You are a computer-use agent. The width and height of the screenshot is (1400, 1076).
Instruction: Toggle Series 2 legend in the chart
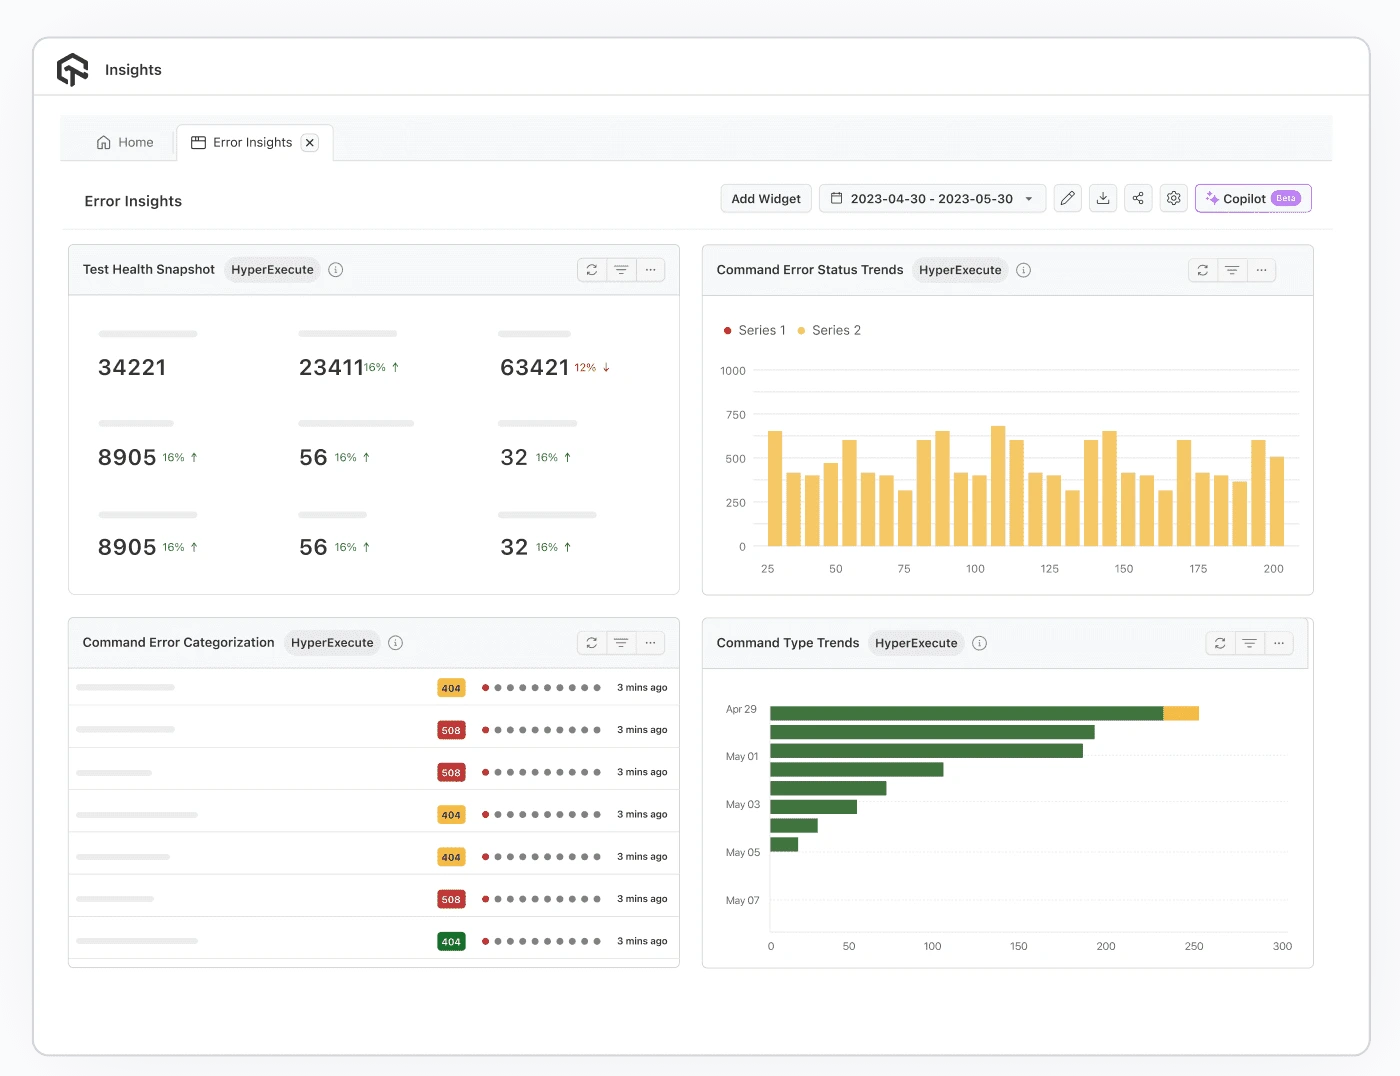coord(829,330)
